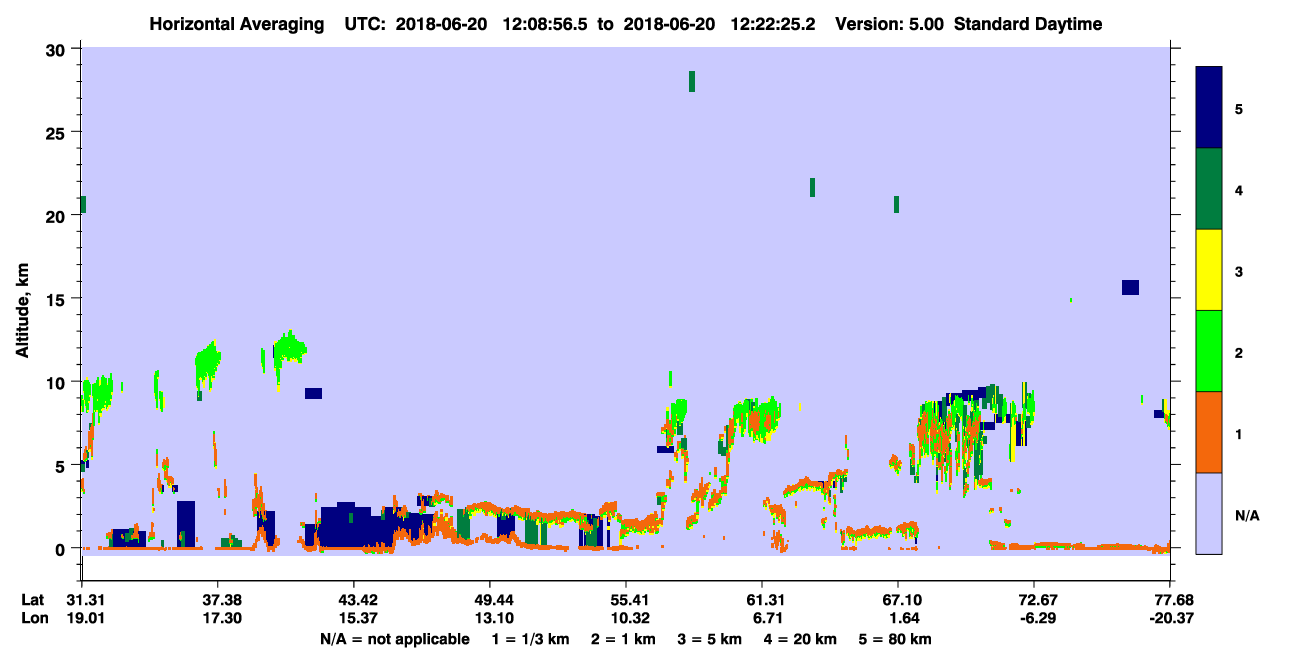Click the end time '12:22:25.2' in title
This screenshot has height=667, width=1300.
click(x=774, y=24)
